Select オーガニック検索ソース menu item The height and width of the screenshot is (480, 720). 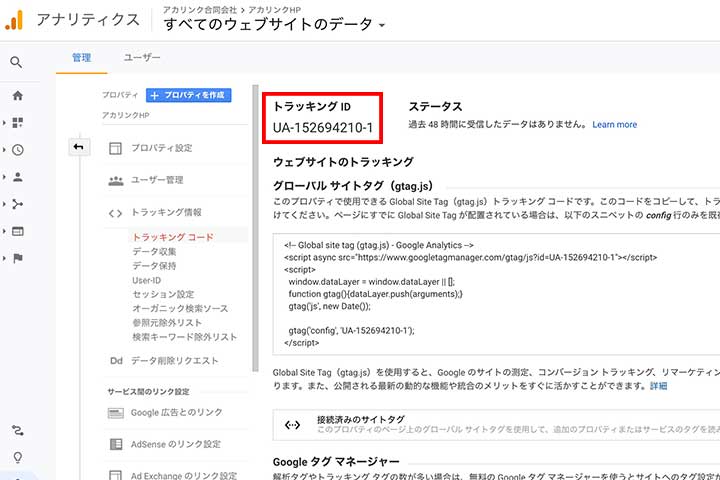tap(180, 309)
